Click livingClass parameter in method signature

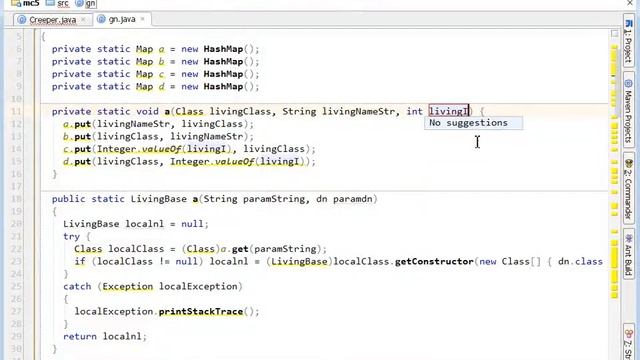pos(240,111)
